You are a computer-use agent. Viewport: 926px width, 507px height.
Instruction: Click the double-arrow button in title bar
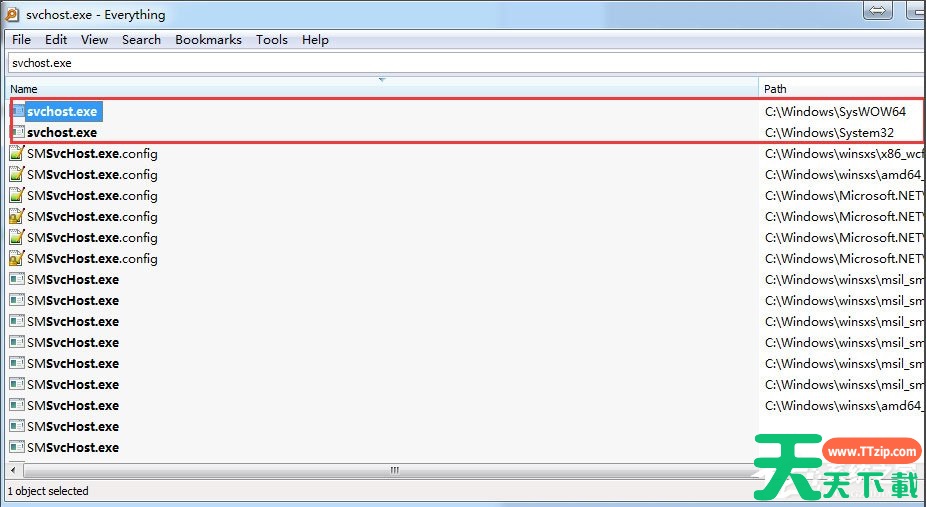[x=878, y=10]
